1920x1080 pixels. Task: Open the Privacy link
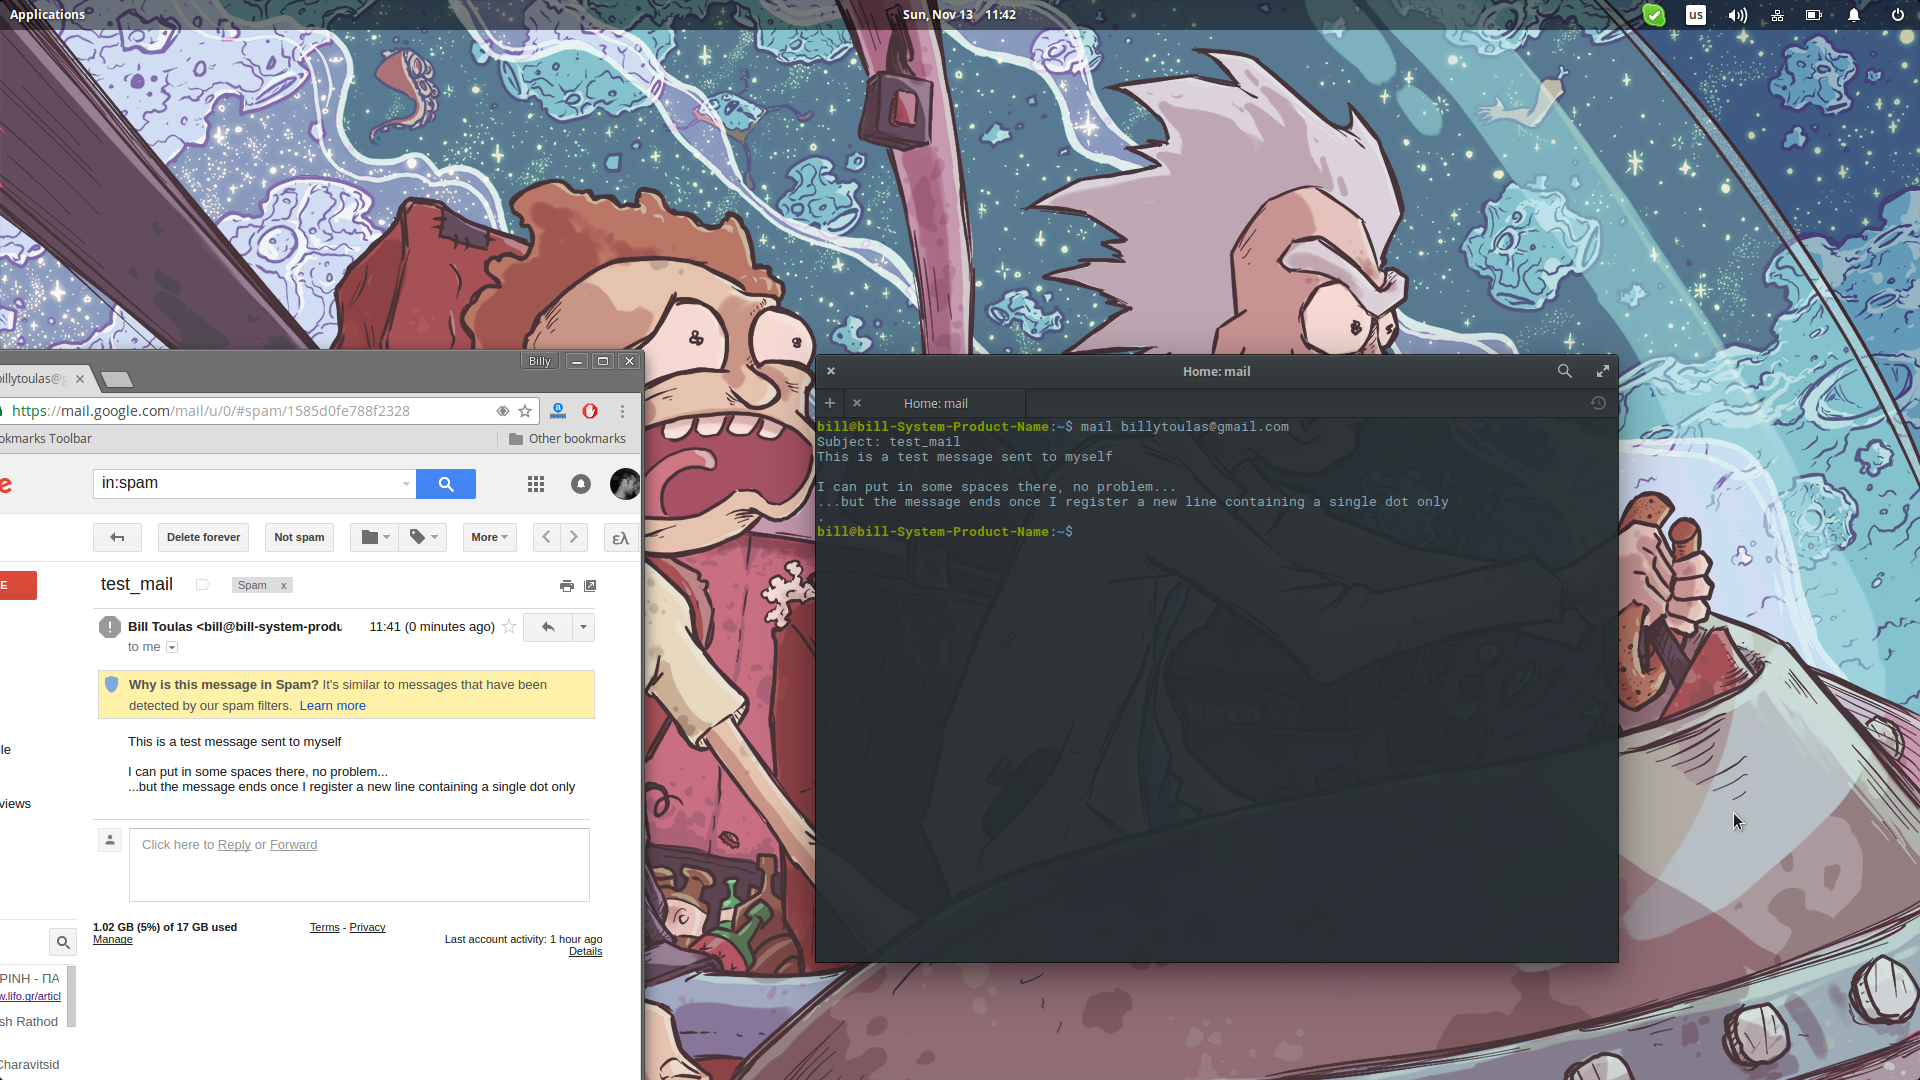(x=367, y=928)
